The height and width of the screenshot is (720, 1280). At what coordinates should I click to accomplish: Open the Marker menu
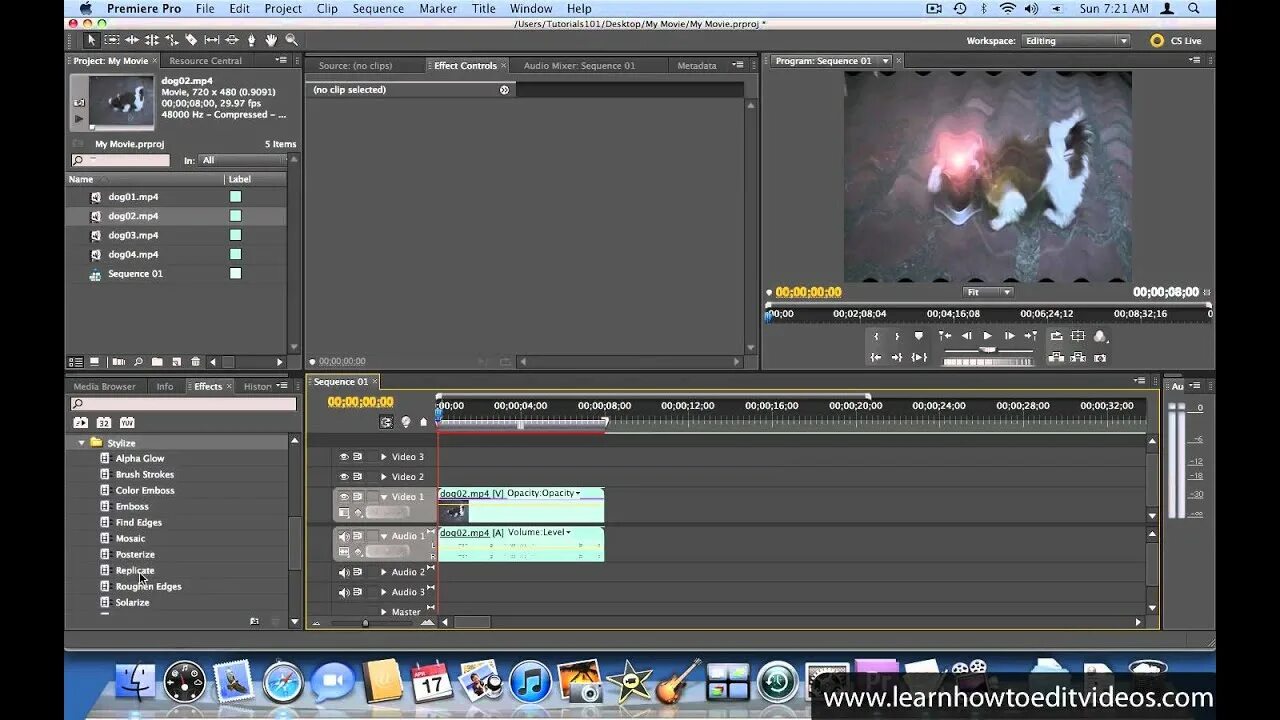tap(438, 8)
